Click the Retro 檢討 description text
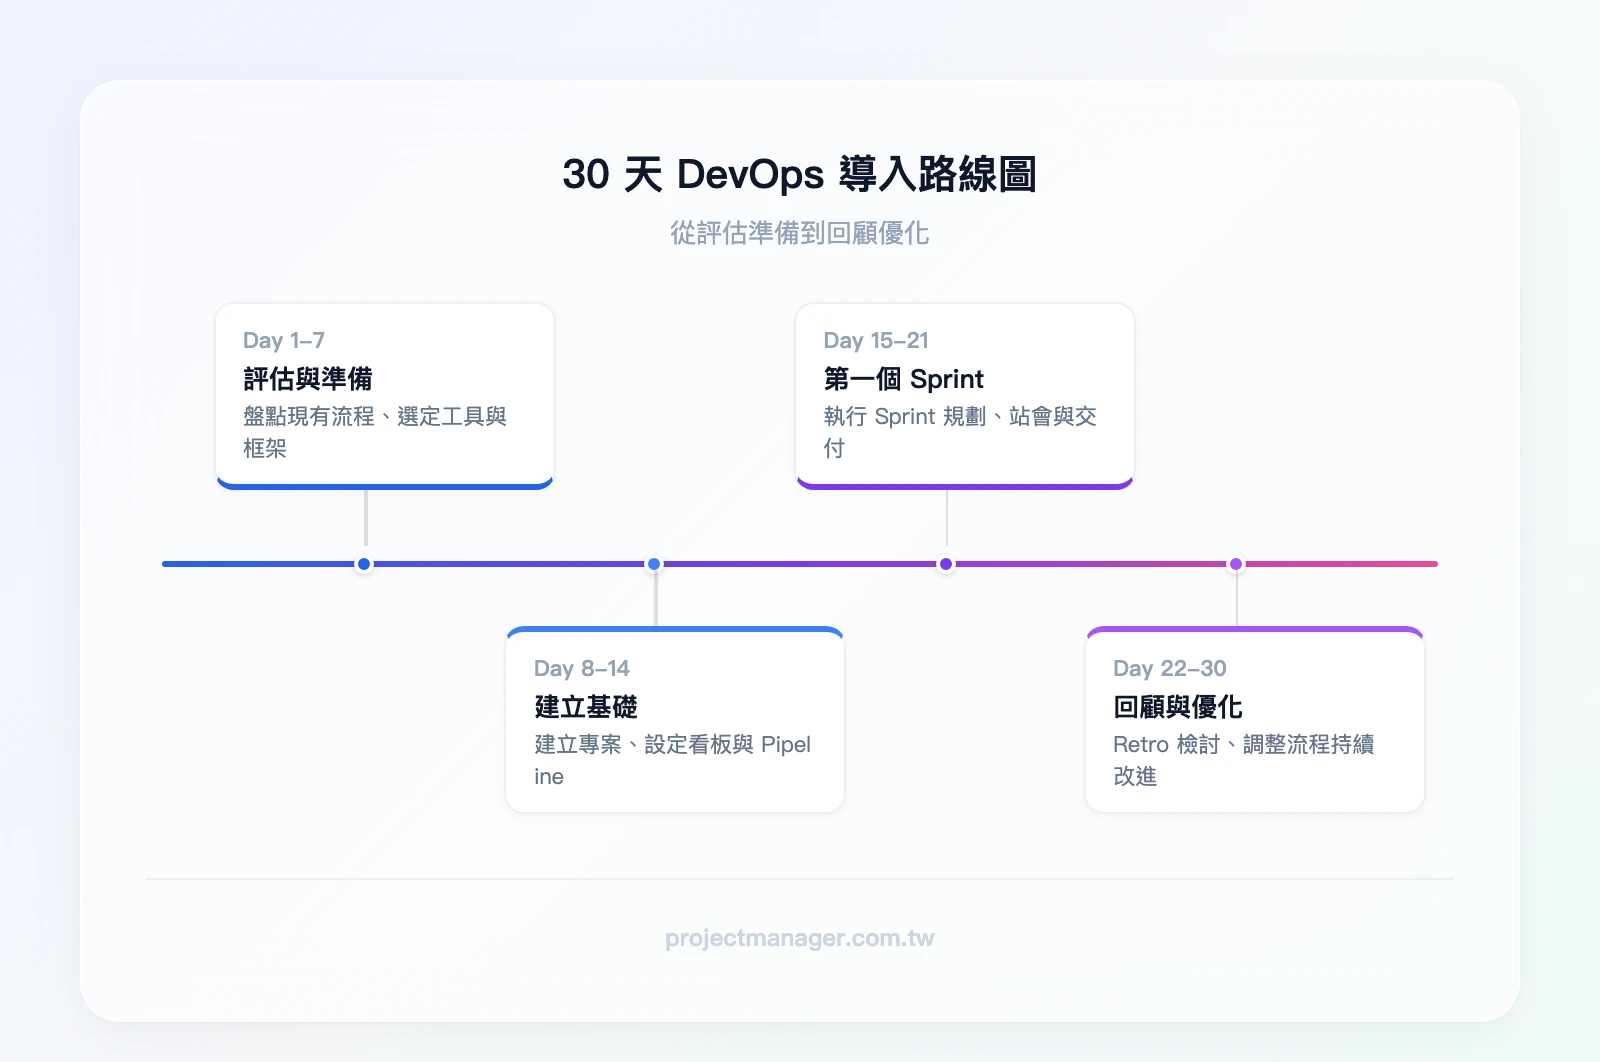Image resolution: width=1600 pixels, height=1062 pixels. click(1245, 760)
